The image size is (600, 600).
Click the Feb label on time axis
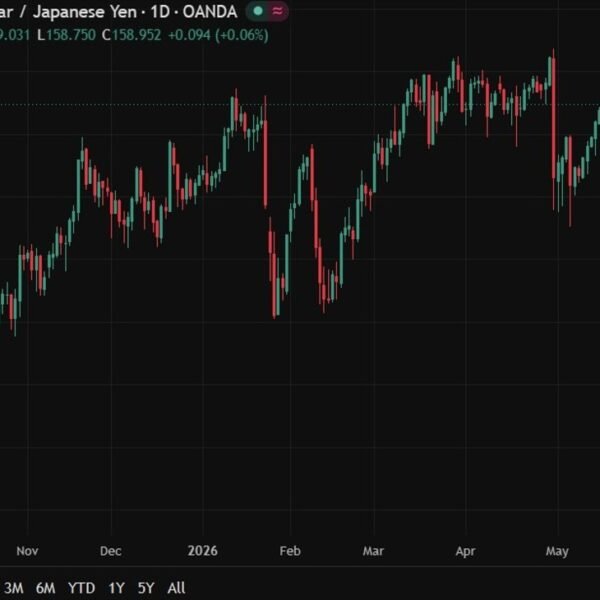[x=290, y=551]
